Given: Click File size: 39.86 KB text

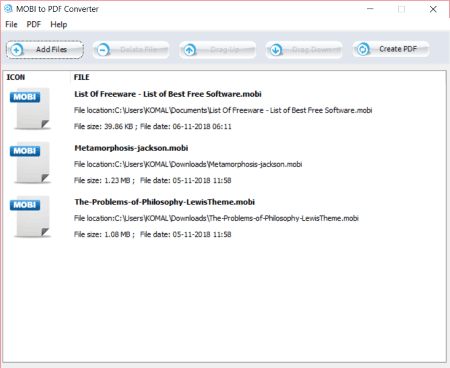Looking at the screenshot, I should click(104, 126).
